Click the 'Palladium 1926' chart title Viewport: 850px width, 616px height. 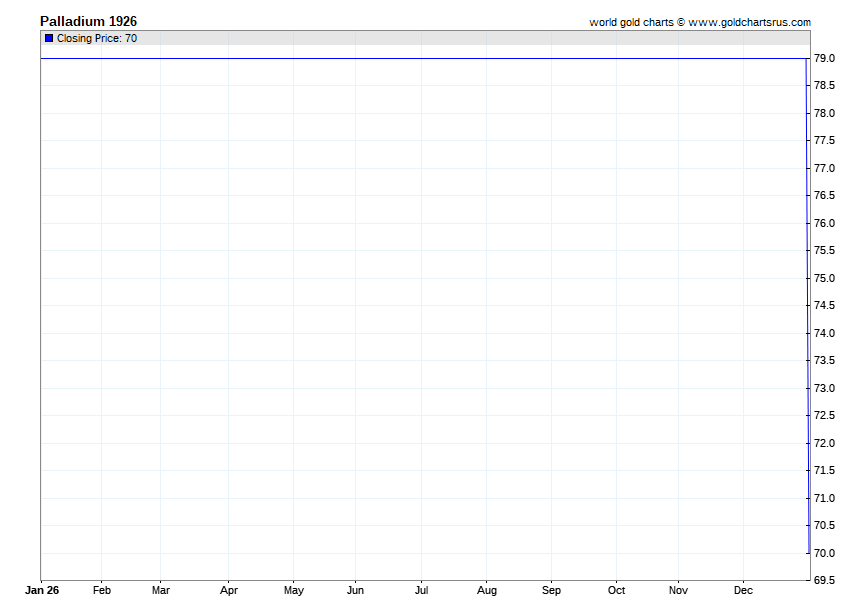pos(88,21)
